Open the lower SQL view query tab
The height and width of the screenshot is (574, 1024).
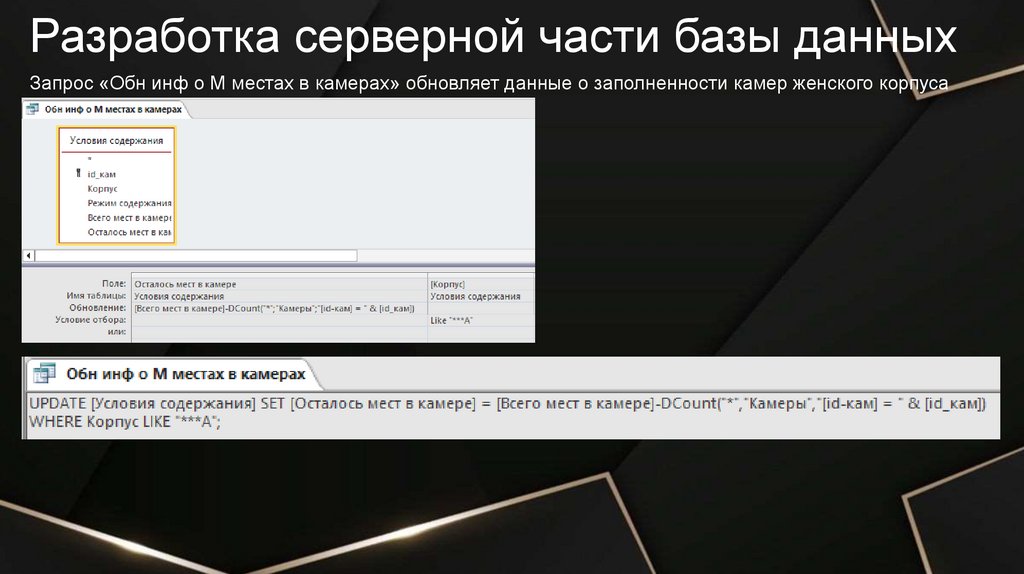(x=174, y=374)
